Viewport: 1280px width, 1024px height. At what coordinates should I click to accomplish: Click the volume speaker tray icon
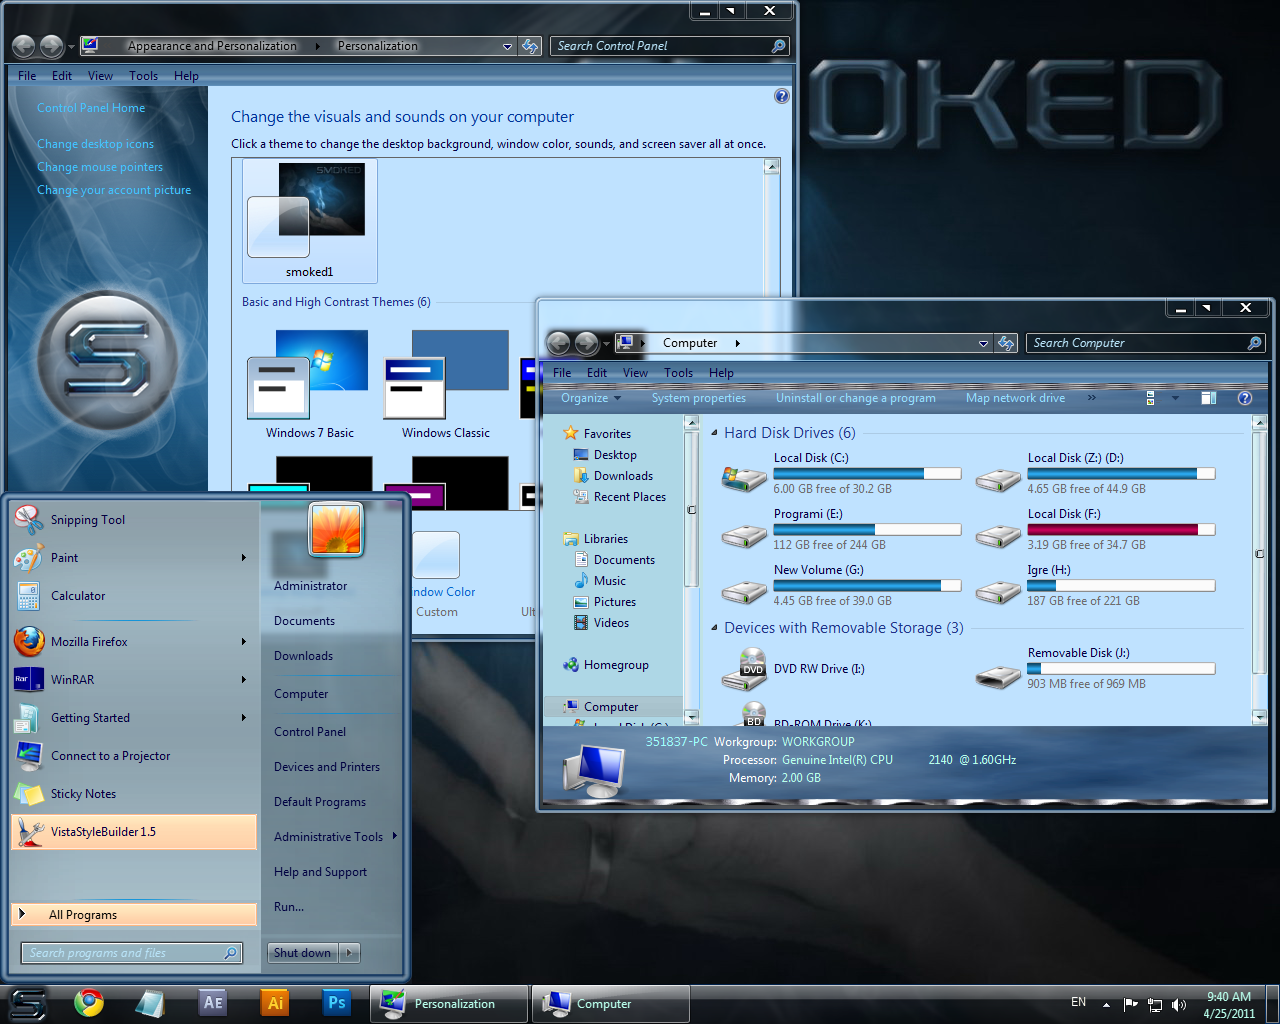click(1179, 1005)
